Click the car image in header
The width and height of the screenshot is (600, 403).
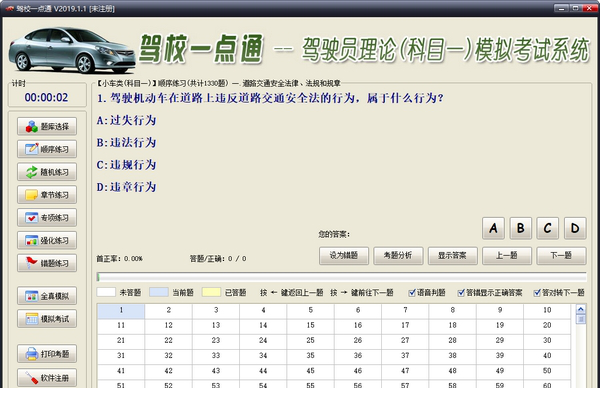(x=72, y=50)
